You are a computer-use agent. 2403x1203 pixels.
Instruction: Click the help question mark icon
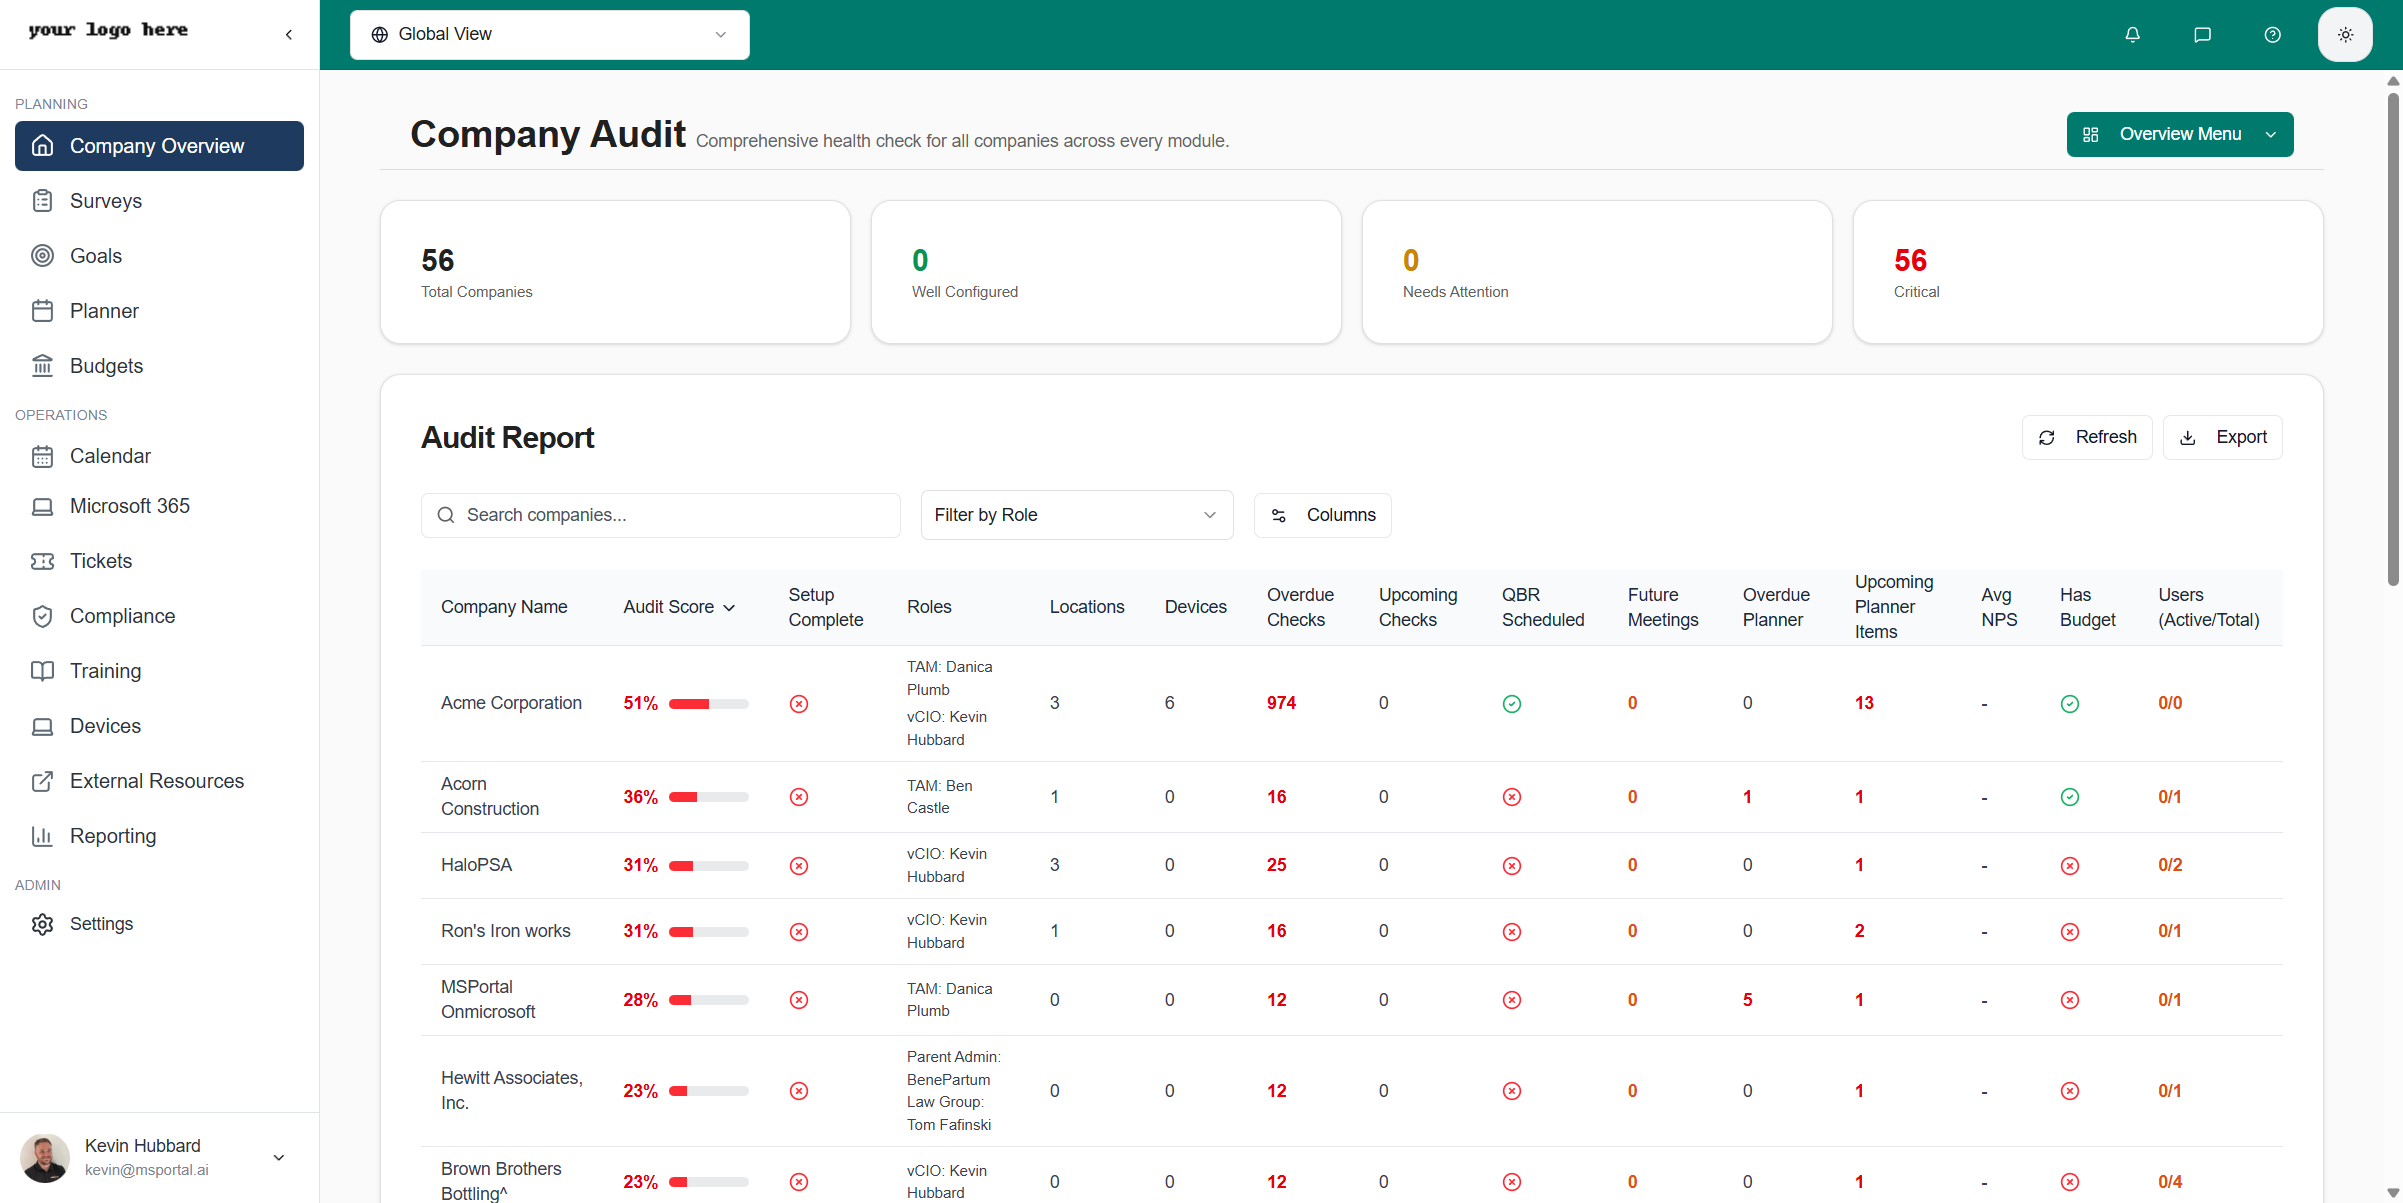2272,34
